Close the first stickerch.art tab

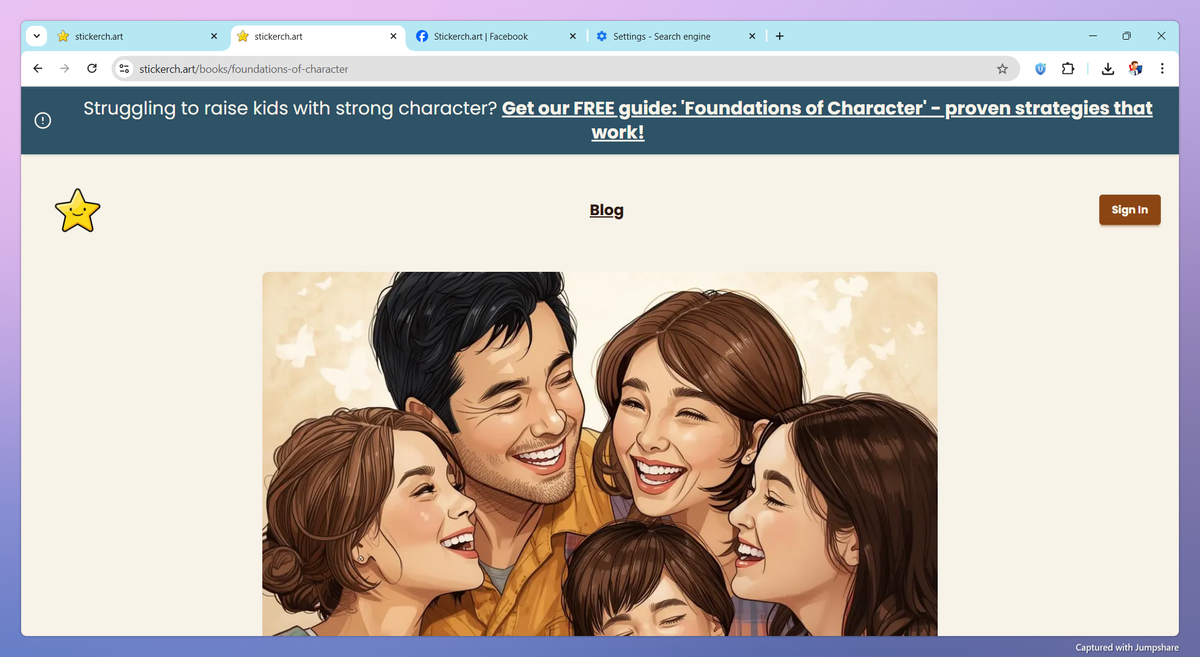pyautogui.click(x=214, y=36)
